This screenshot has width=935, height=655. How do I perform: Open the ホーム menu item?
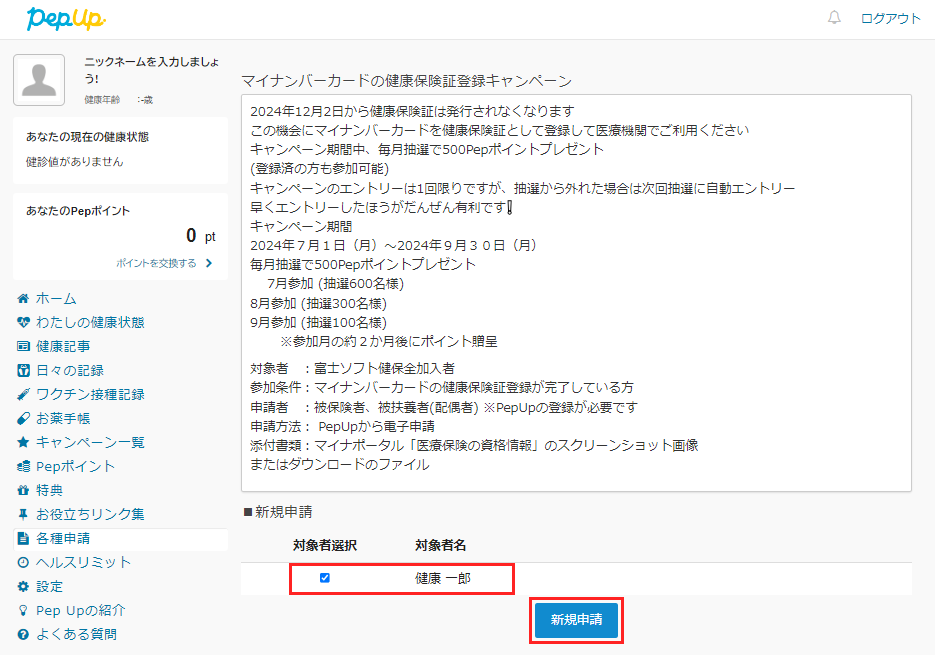pos(56,298)
